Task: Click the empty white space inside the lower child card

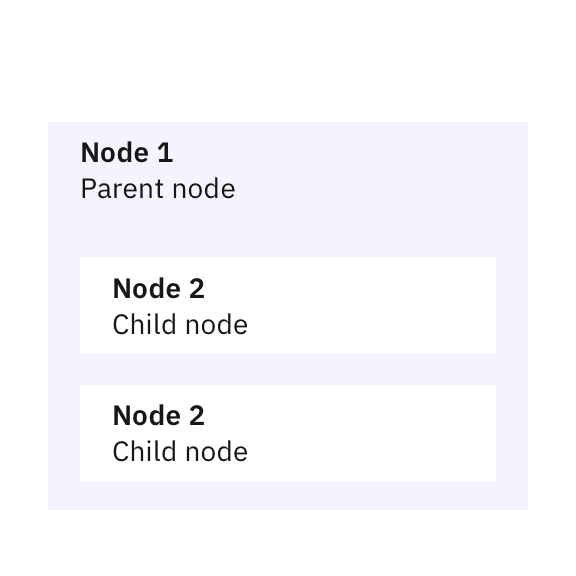Action: (x=371, y=433)
